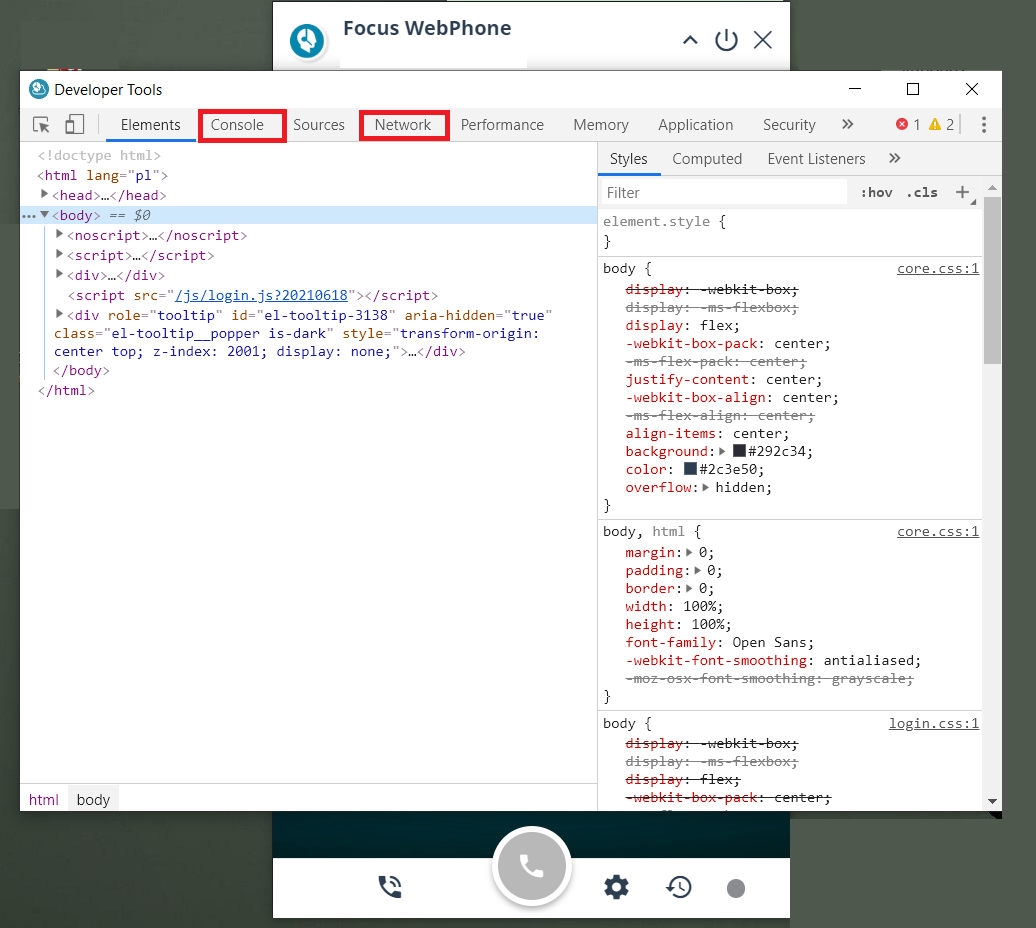
Task: Click the red error count icon
Action: pyautogui.click(x=902, y=125)
